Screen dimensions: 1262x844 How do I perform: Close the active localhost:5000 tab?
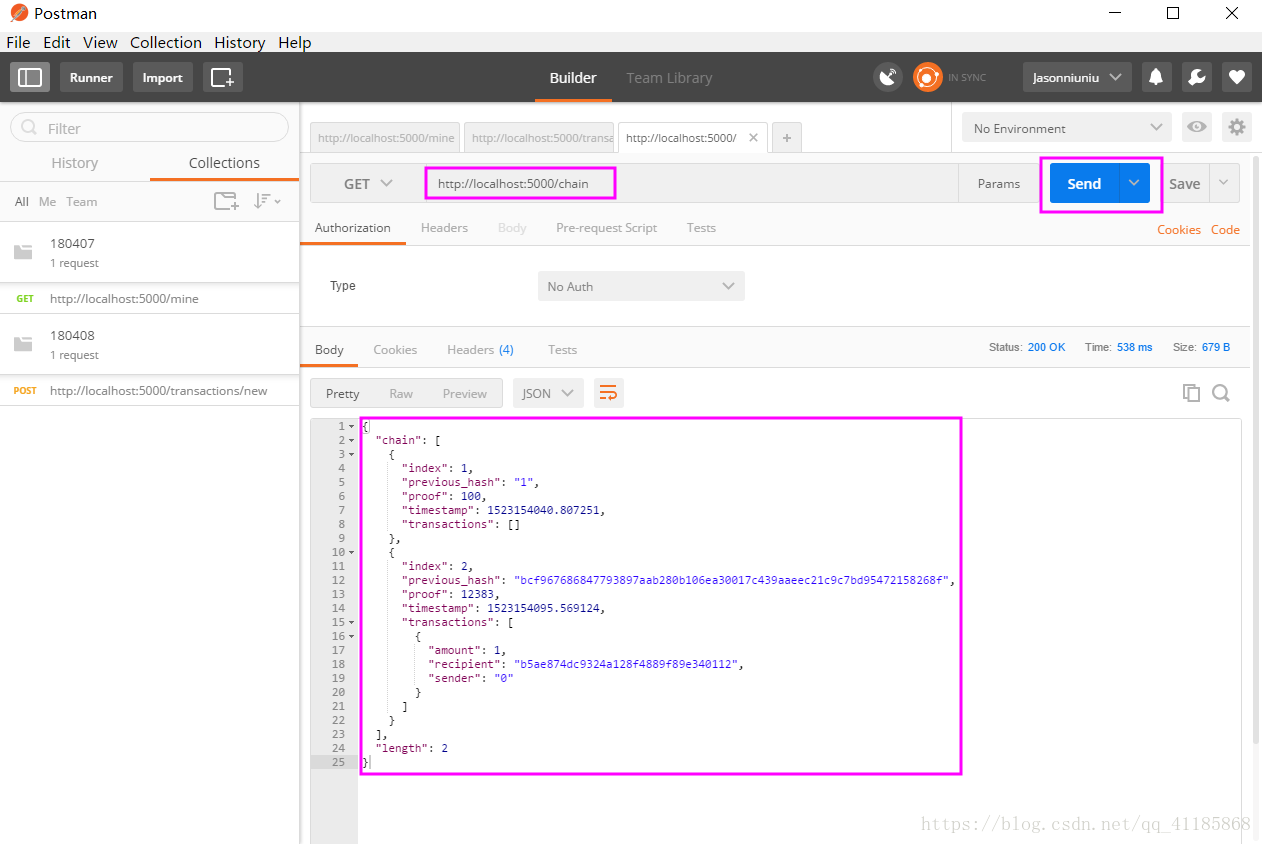pos(753,138)
